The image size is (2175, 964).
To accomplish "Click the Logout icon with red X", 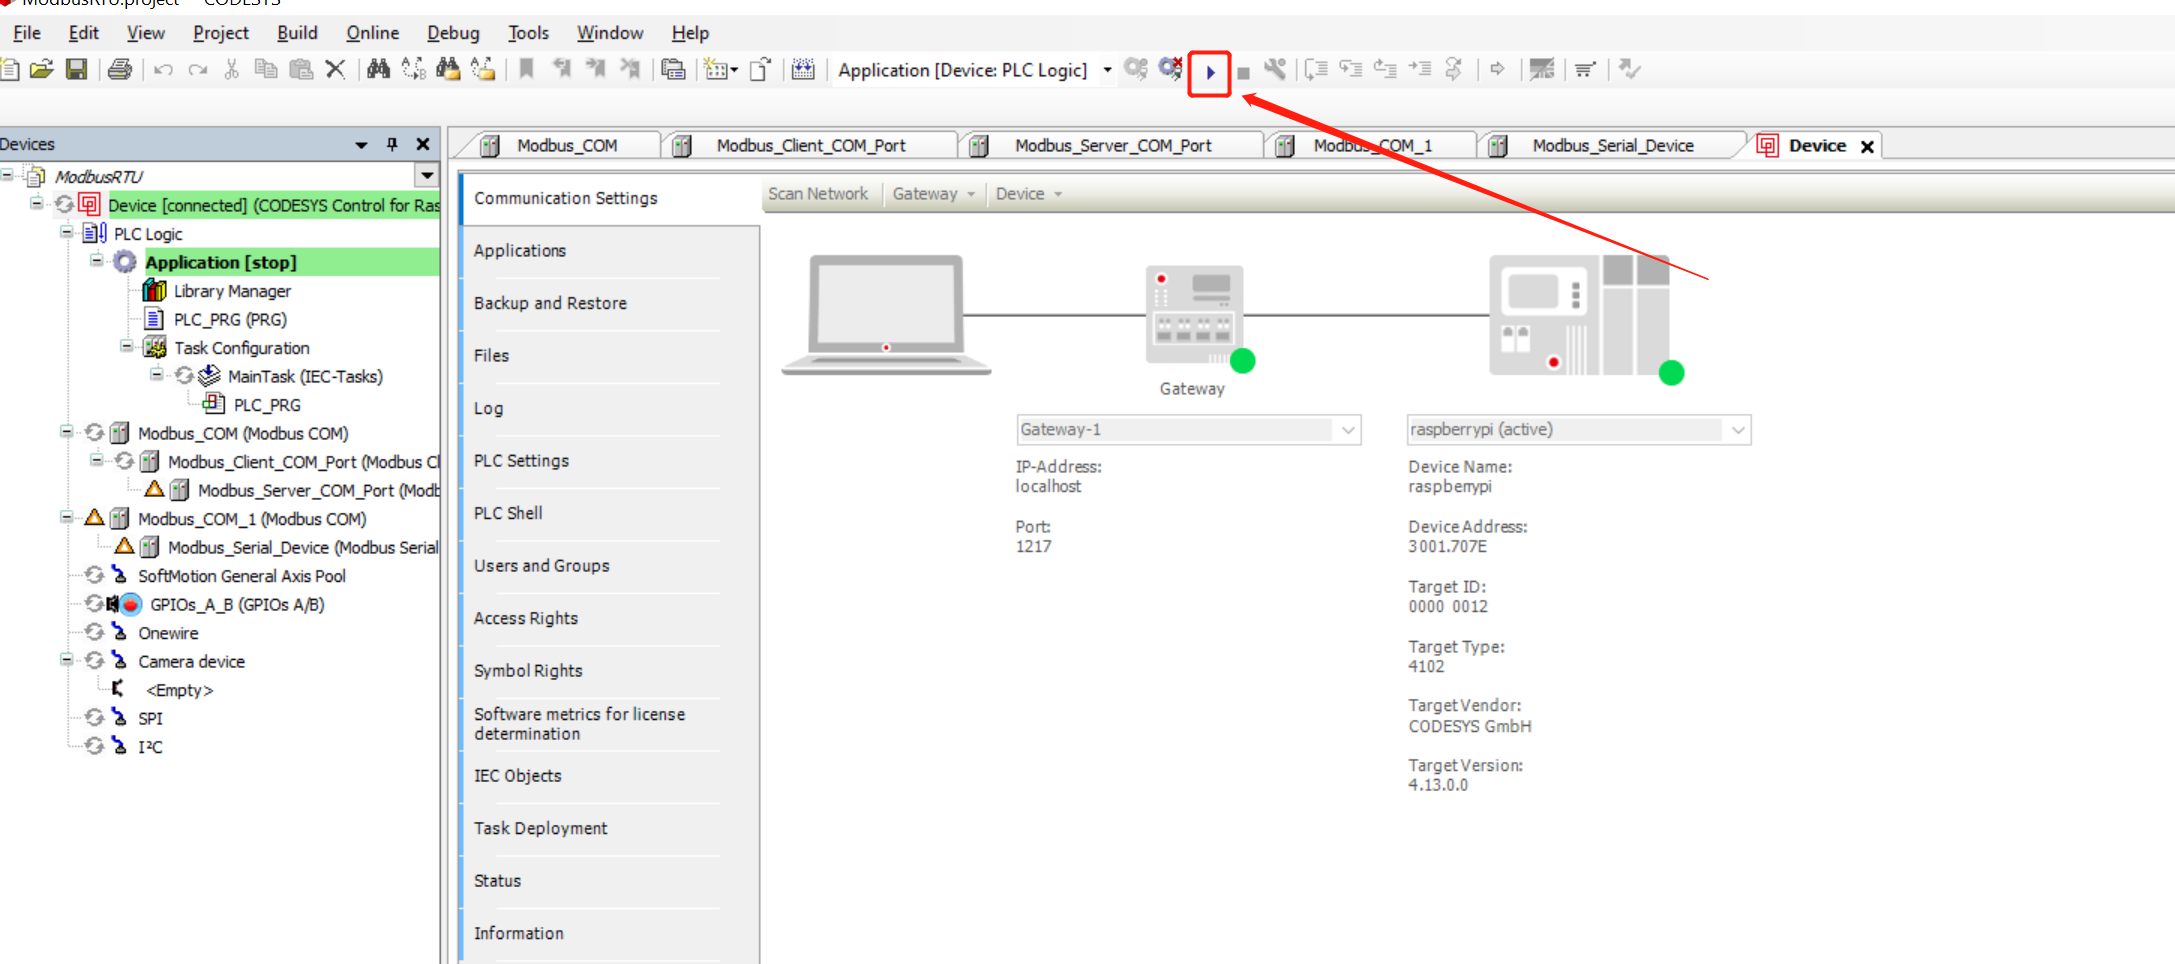I will [1170, 69].
